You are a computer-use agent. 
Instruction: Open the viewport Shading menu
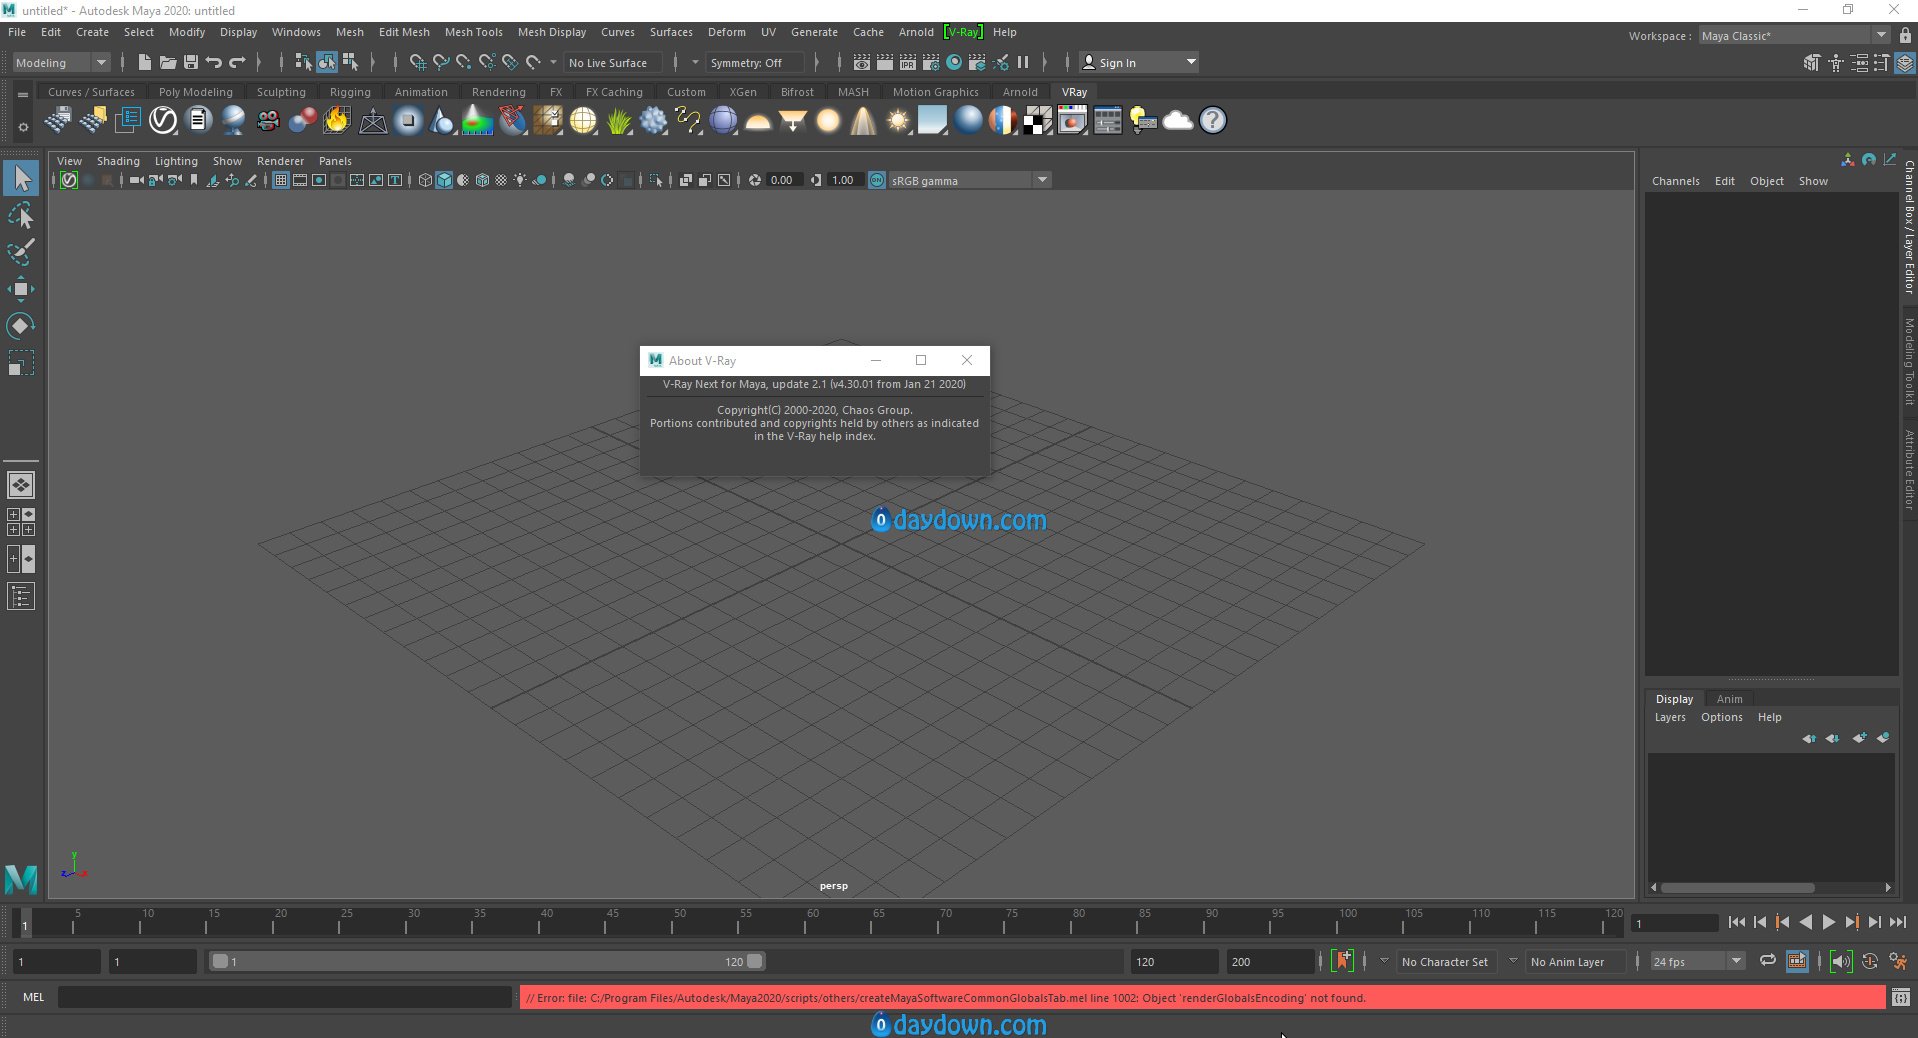pos(118,161)
